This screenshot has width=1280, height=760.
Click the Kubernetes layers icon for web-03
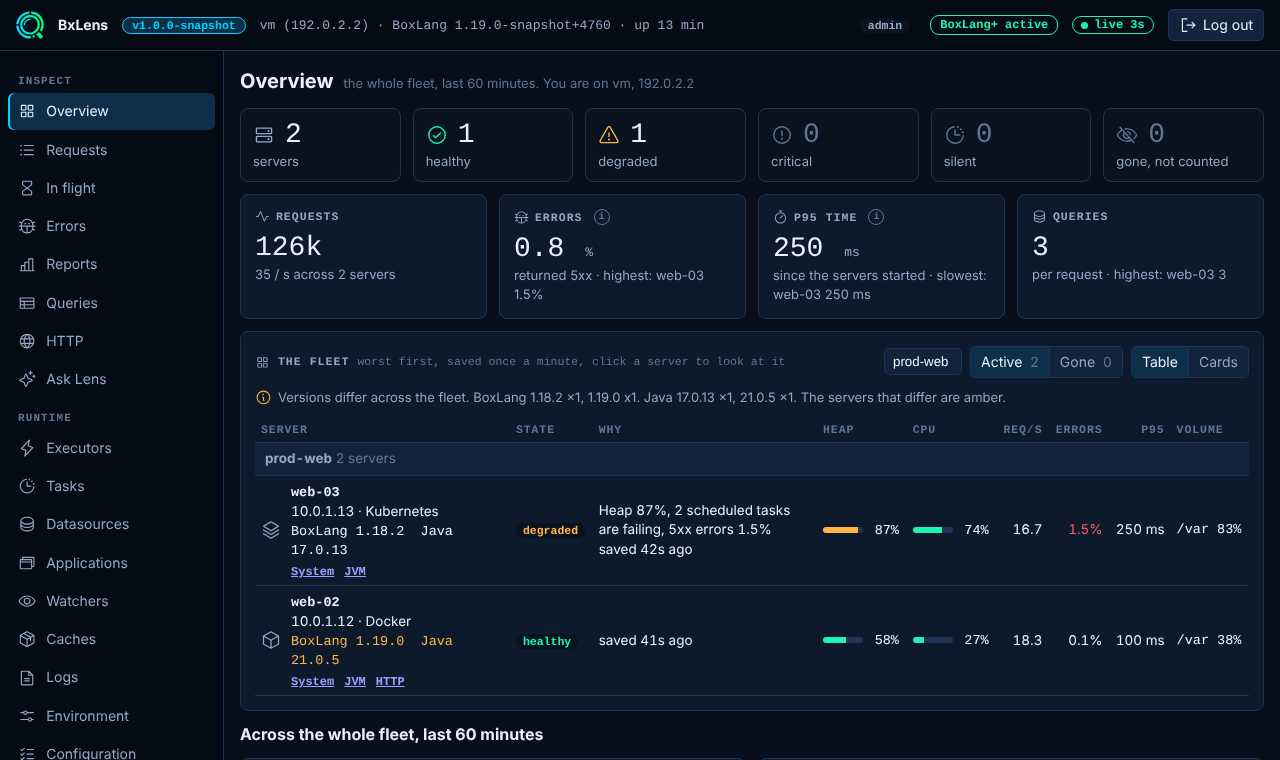pyautogui.click(x=271, y=530)
